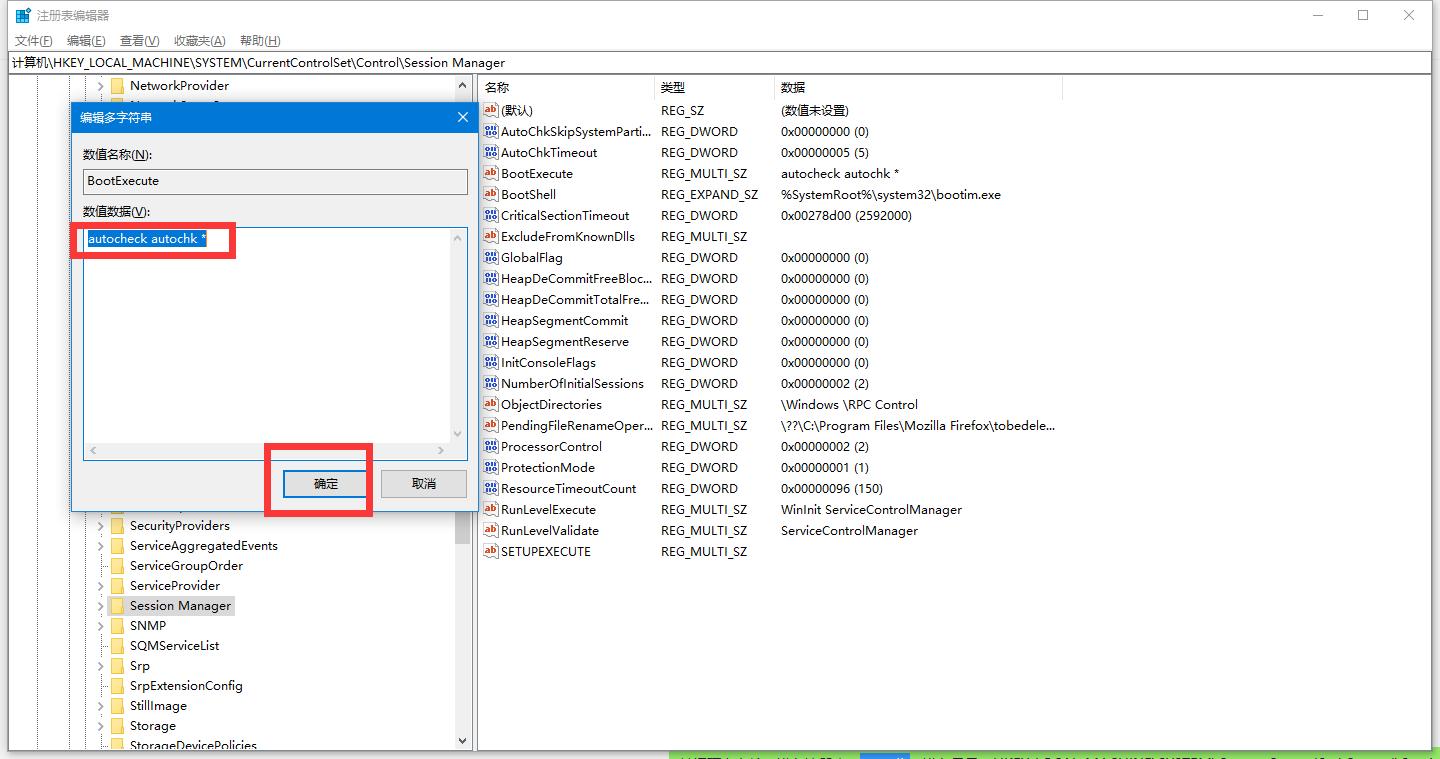Click the tree pane scroll down arrow

tap(462, 741)
